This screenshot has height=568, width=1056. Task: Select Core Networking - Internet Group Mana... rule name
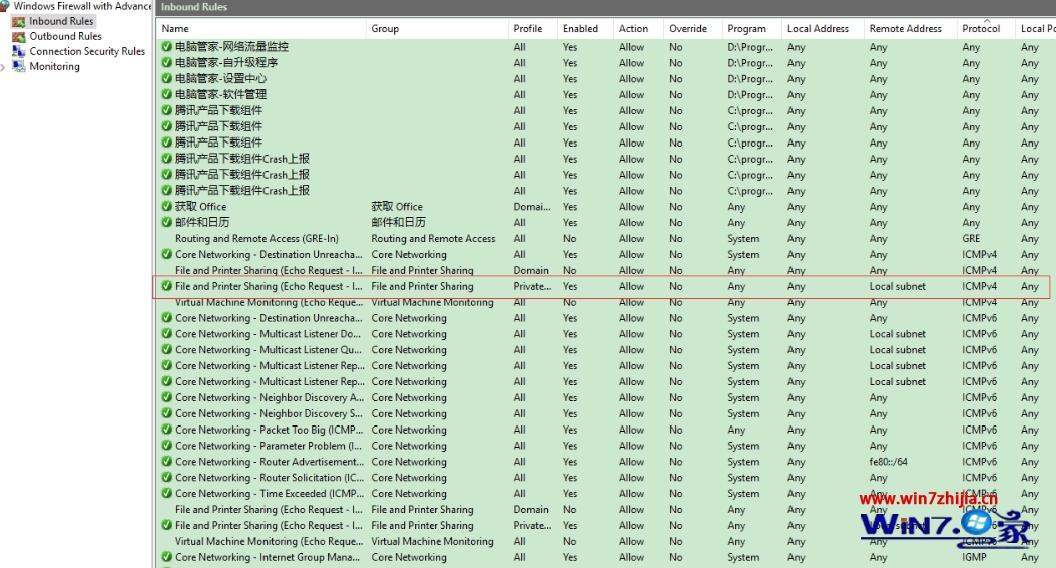tap(267, 557)
